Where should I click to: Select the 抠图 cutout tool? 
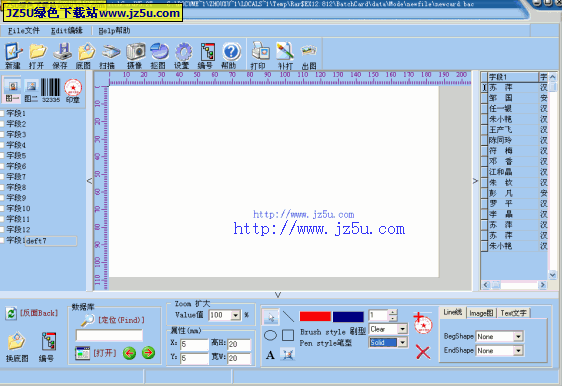click(x=159, y=55)
